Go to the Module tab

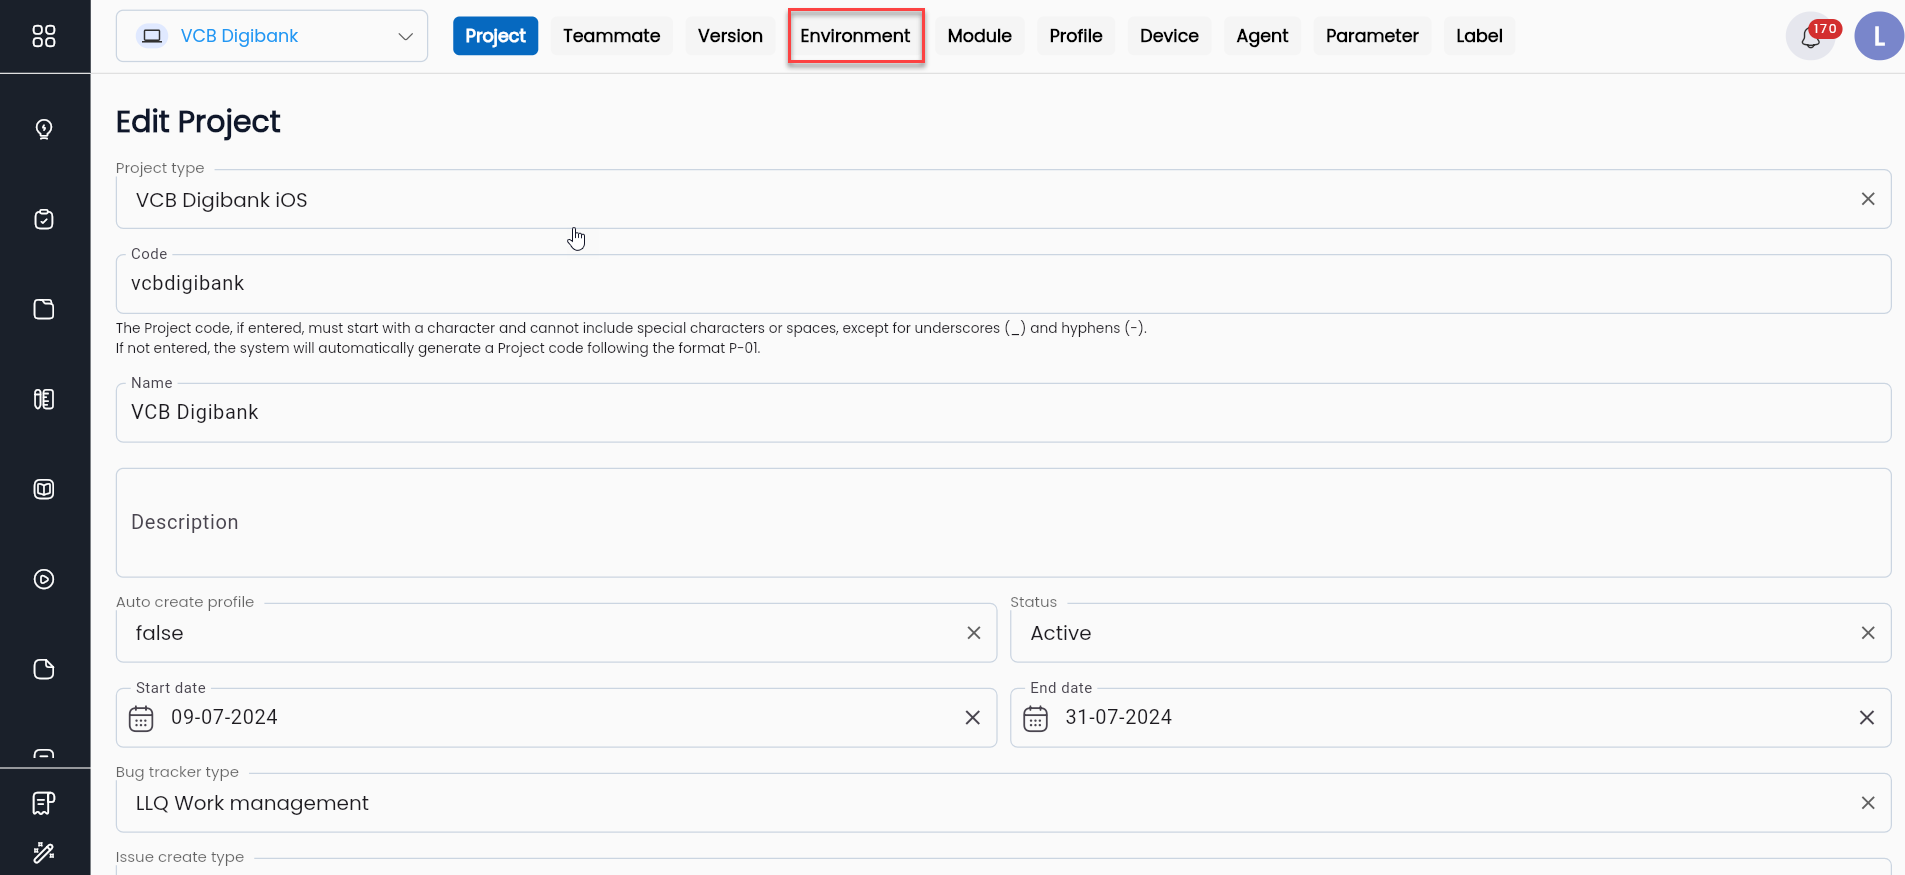click(x=979, y=36)
